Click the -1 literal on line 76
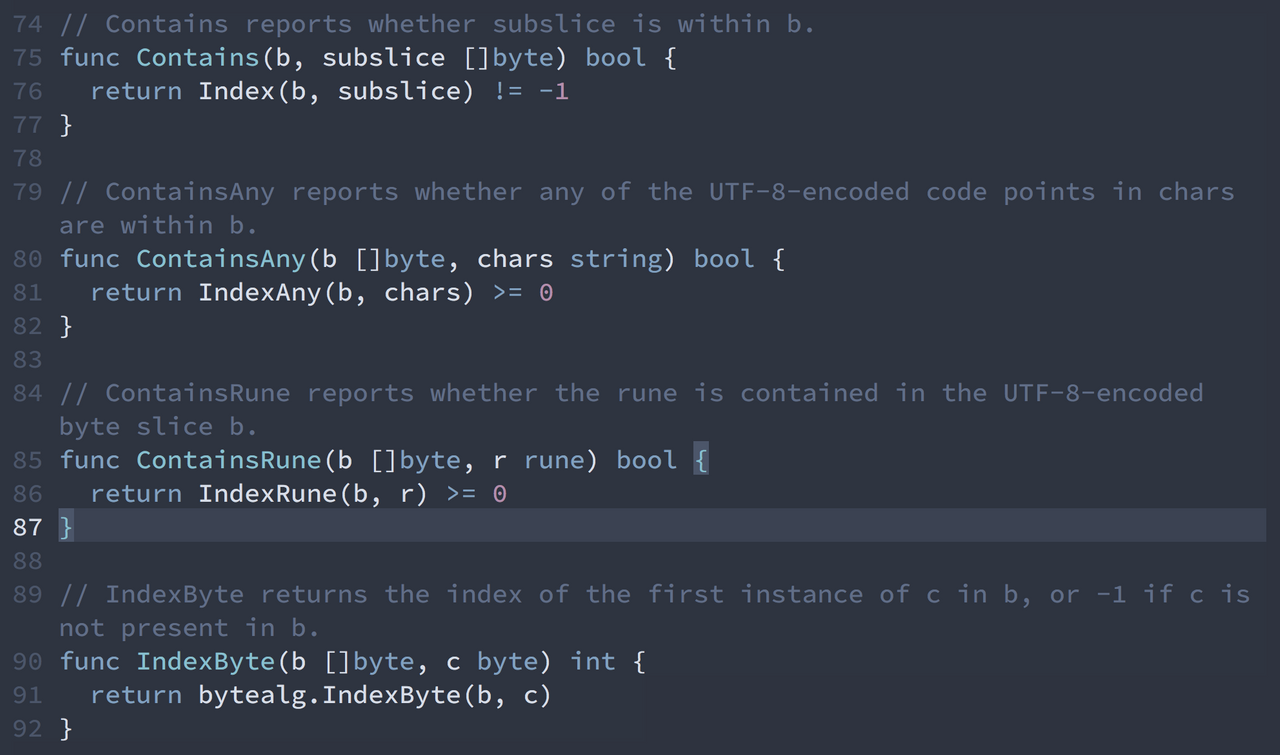Viewport: 1280px width, 755px height. 553,92
